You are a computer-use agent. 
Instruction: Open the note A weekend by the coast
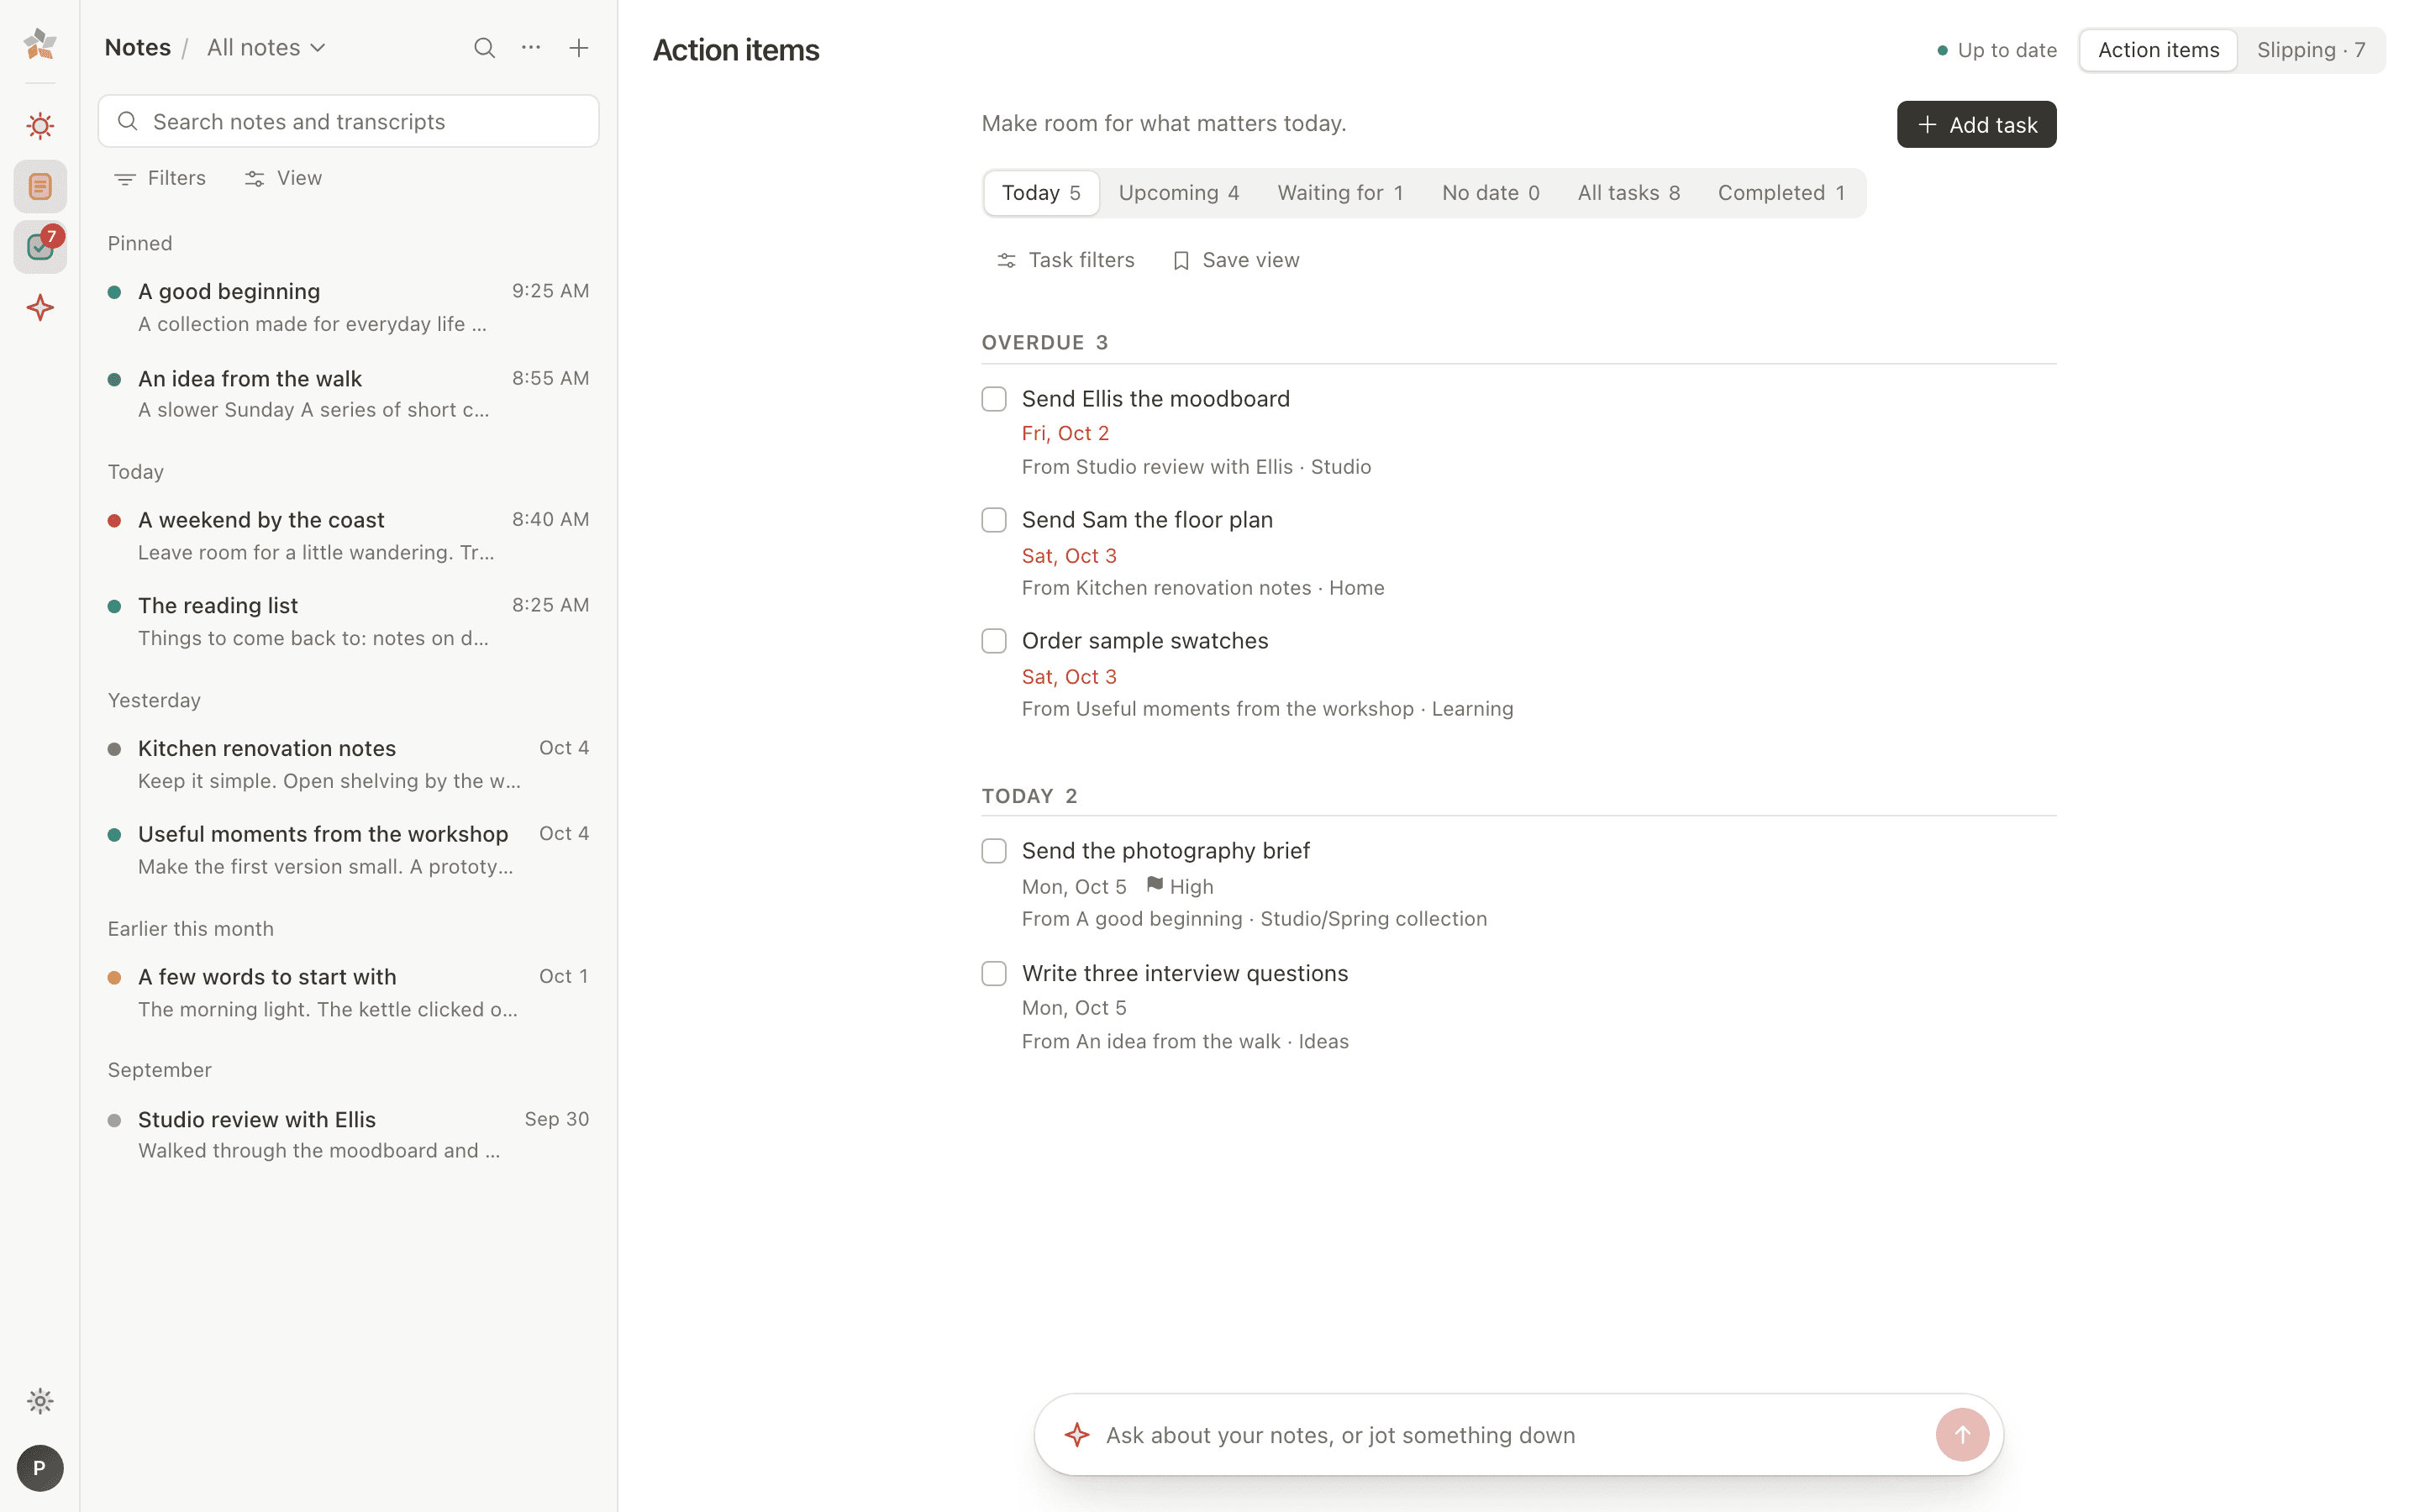coord(349,536)
